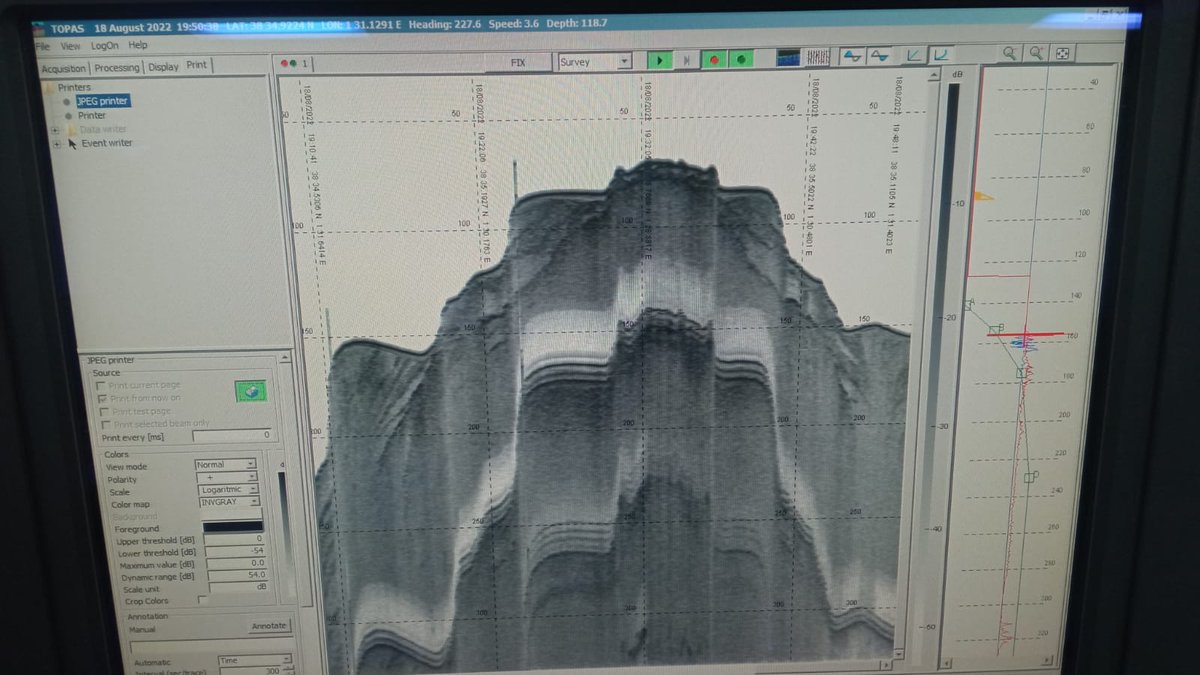Click the greyed step/pause button beside play
Viewport: 1200px width, 675px height.
click(x=687, y=60)
